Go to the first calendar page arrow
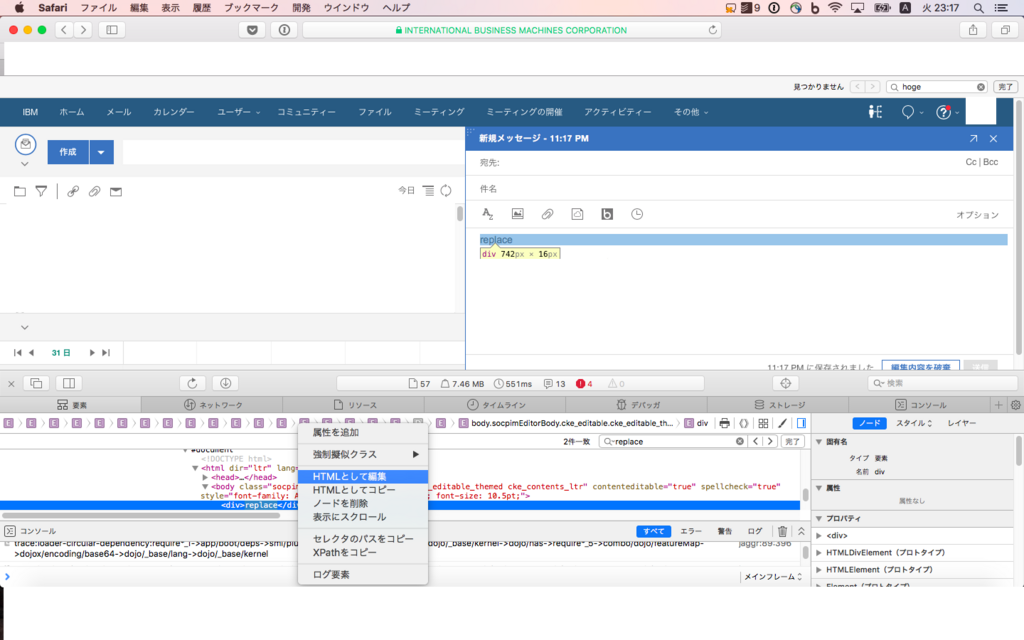The width and height of the screenshot is (1024, 640). point(18,353)
